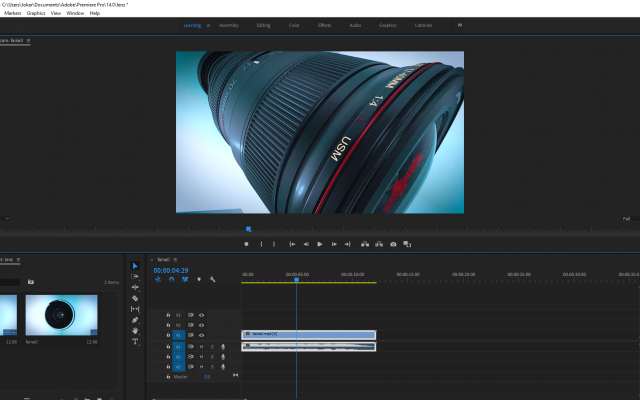Select the Type tool

coord(135,342)
